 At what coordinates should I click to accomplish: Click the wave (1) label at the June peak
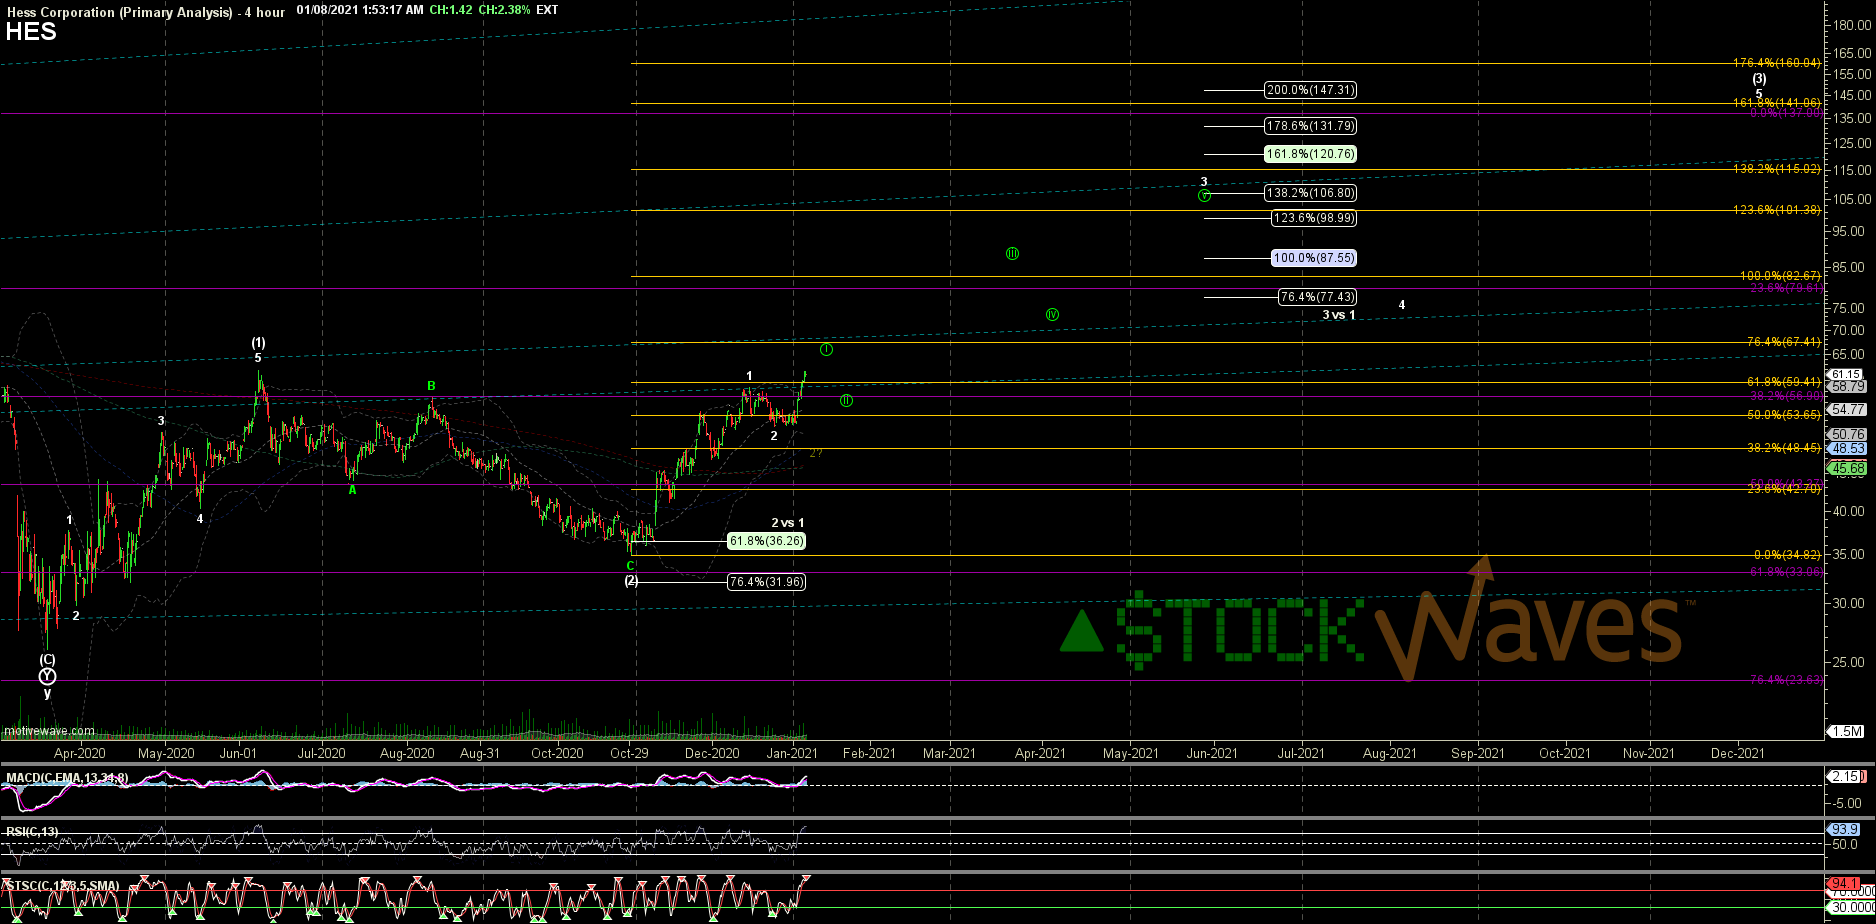click(x=258, y=343)
